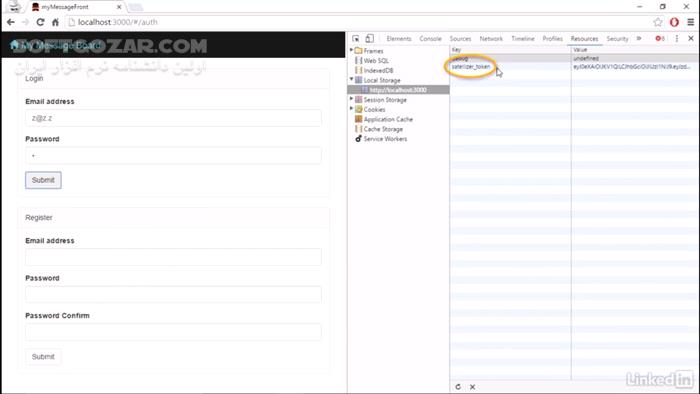Click the red error count indicator
Screen dimensions: 700x394
[x=660, y=38]
